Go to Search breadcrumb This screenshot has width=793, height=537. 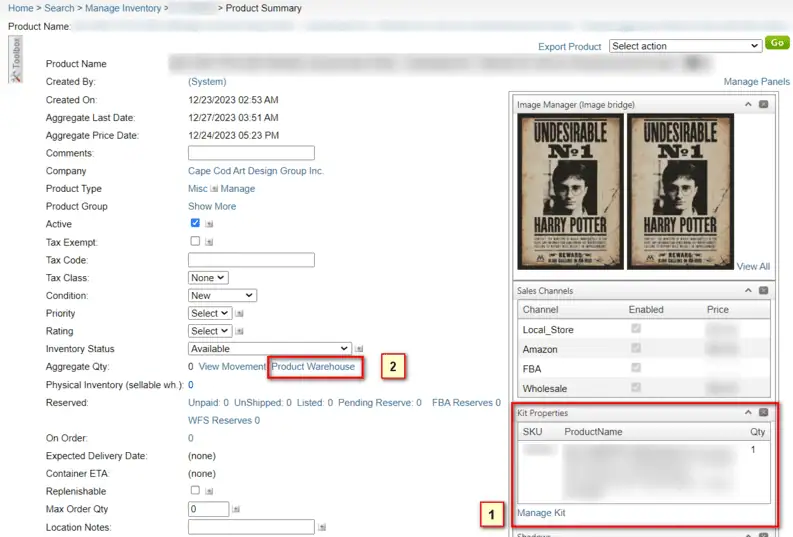point(59,8)
